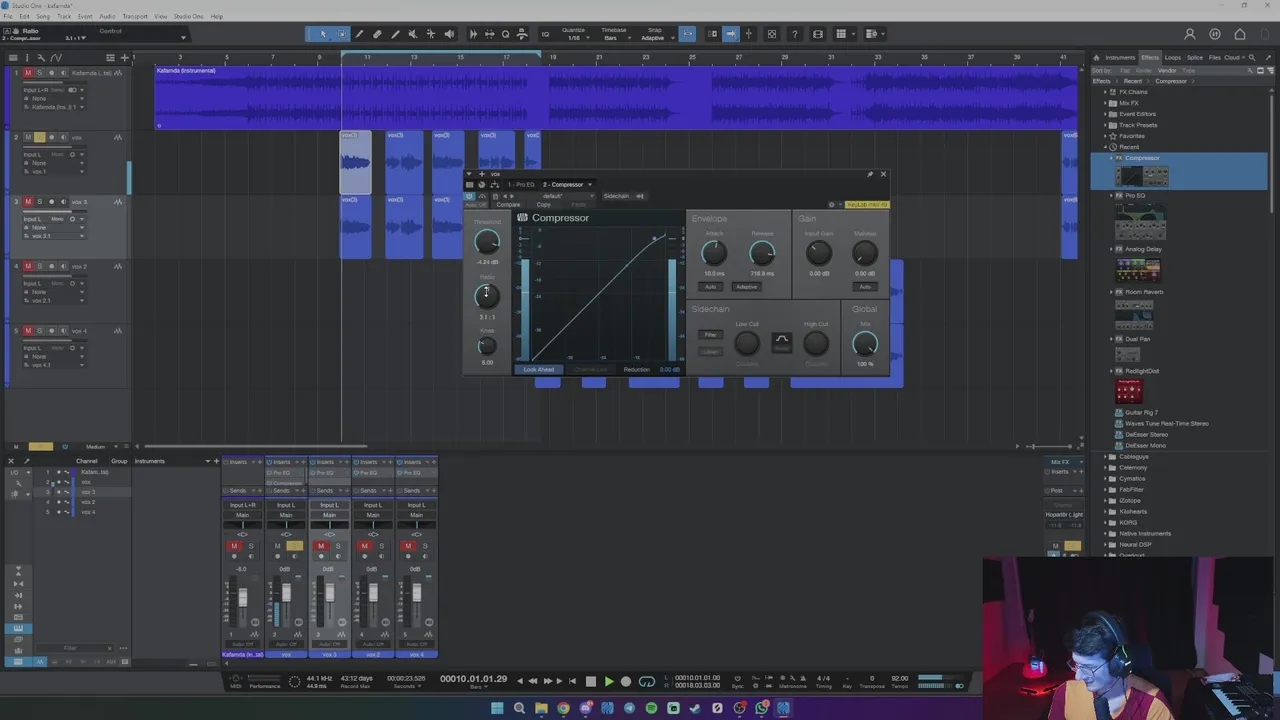Image resolution: width=1280 pixels, height=720 pixels.
Task: Select the Arrow tool in the toolbar
Action: pos(323,34)
